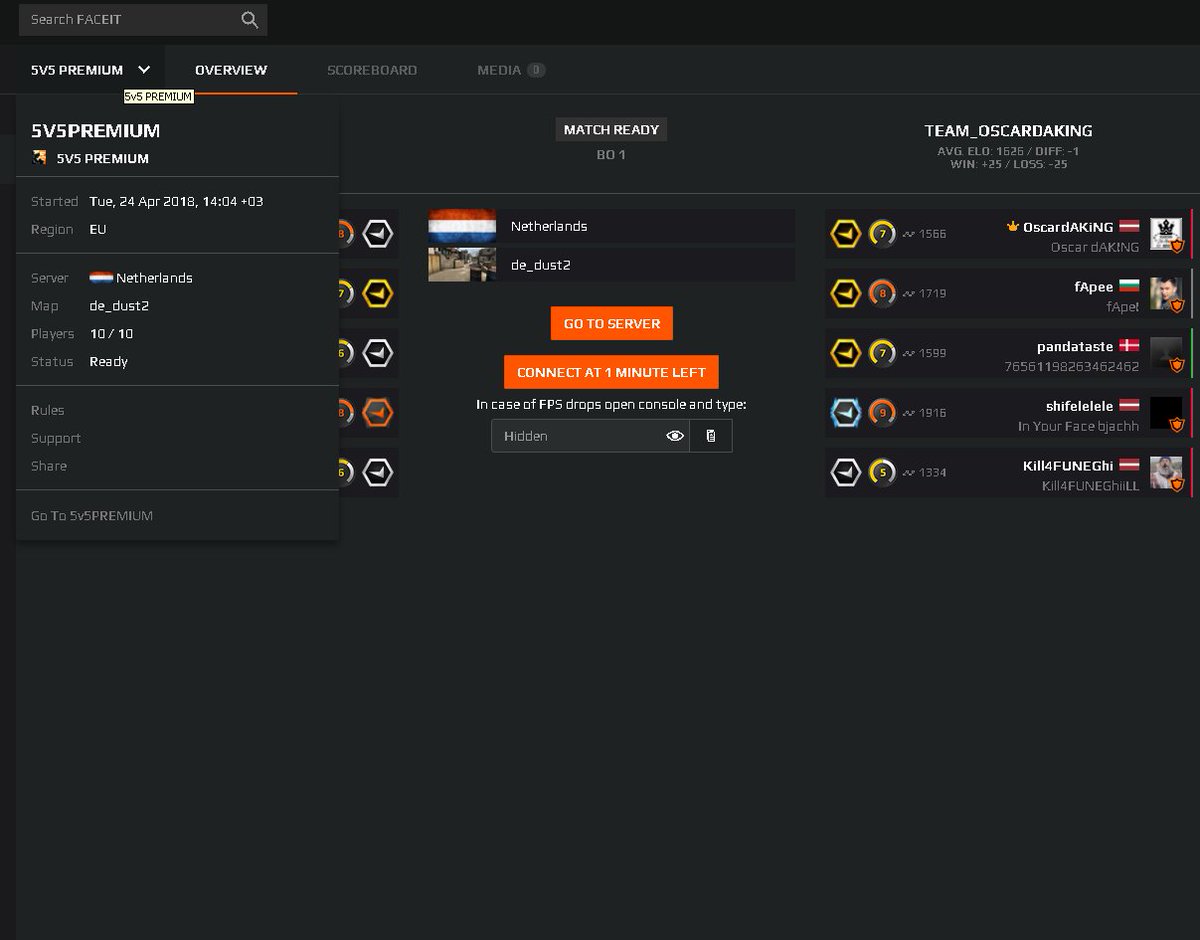Screen dimensions: 1200x940
Task: Click the de_dust2 map thumbnail
Action: pyautogui.click(x=462, y=265)
